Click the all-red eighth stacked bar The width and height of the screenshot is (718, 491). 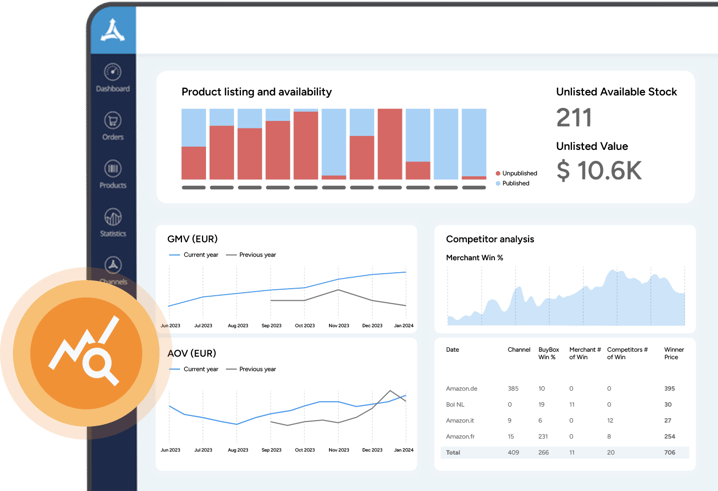(390, 144)
